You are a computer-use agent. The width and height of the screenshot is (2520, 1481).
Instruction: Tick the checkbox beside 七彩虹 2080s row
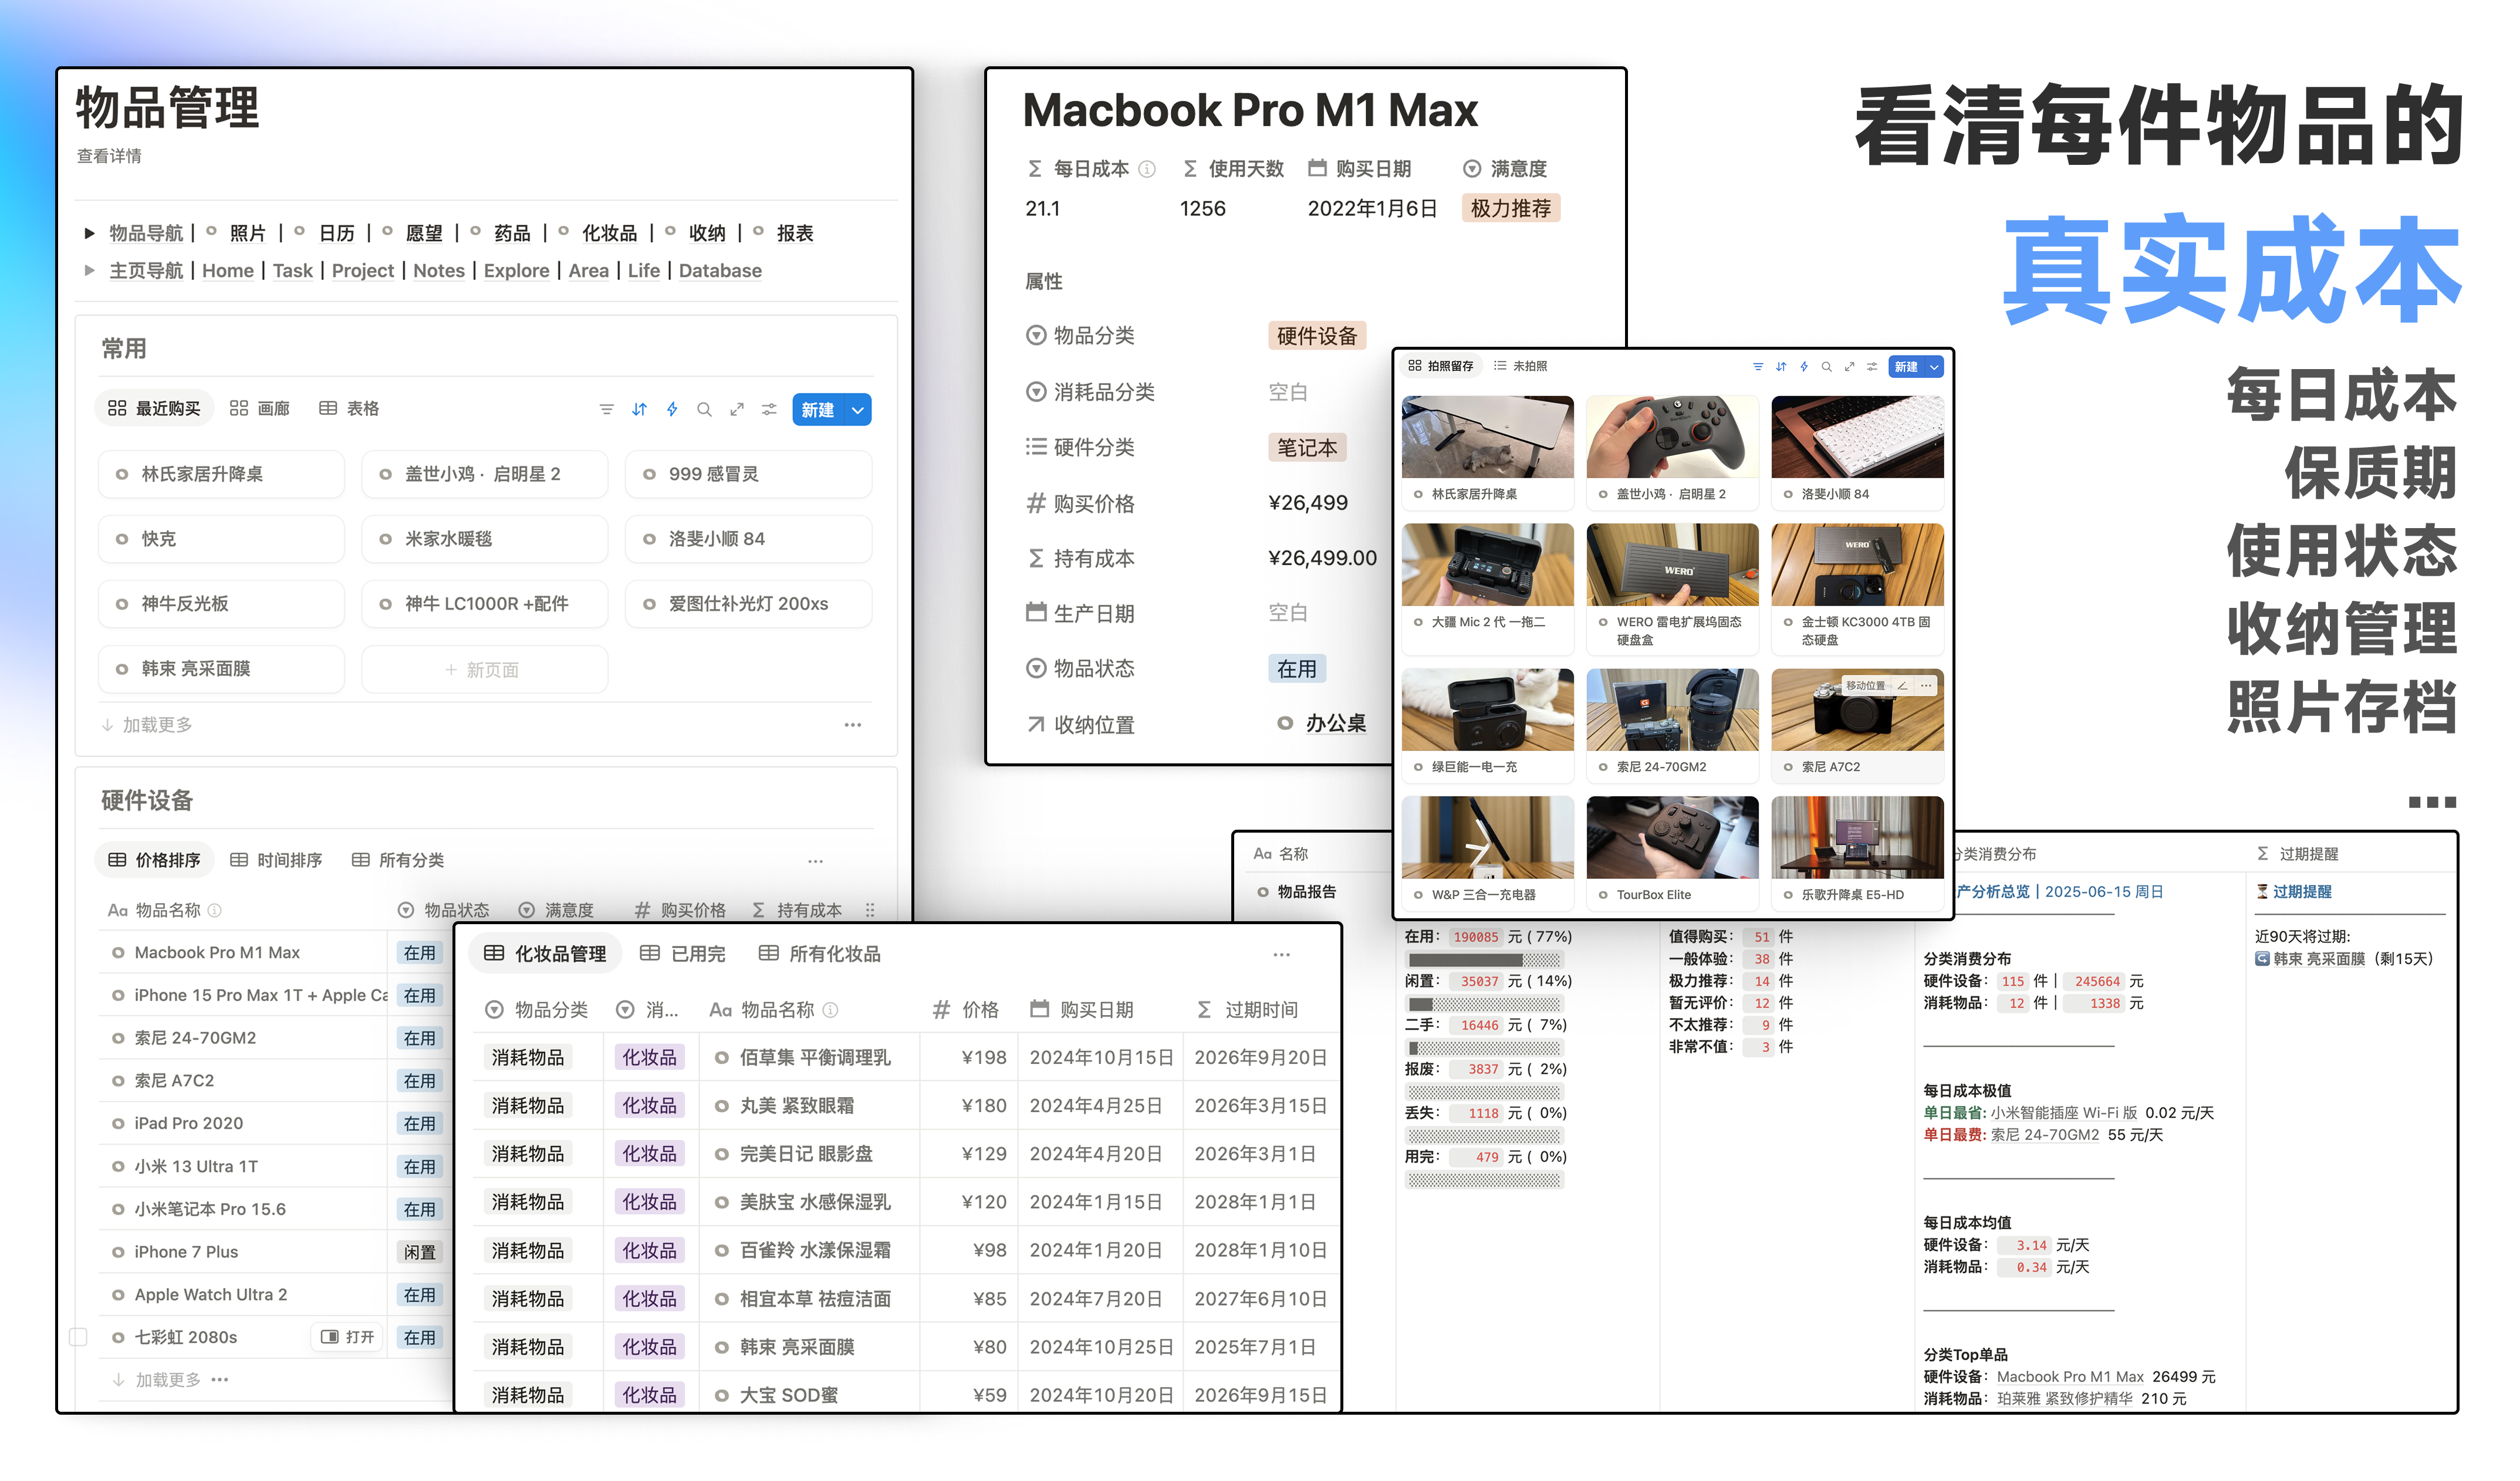pos(79,1338)
